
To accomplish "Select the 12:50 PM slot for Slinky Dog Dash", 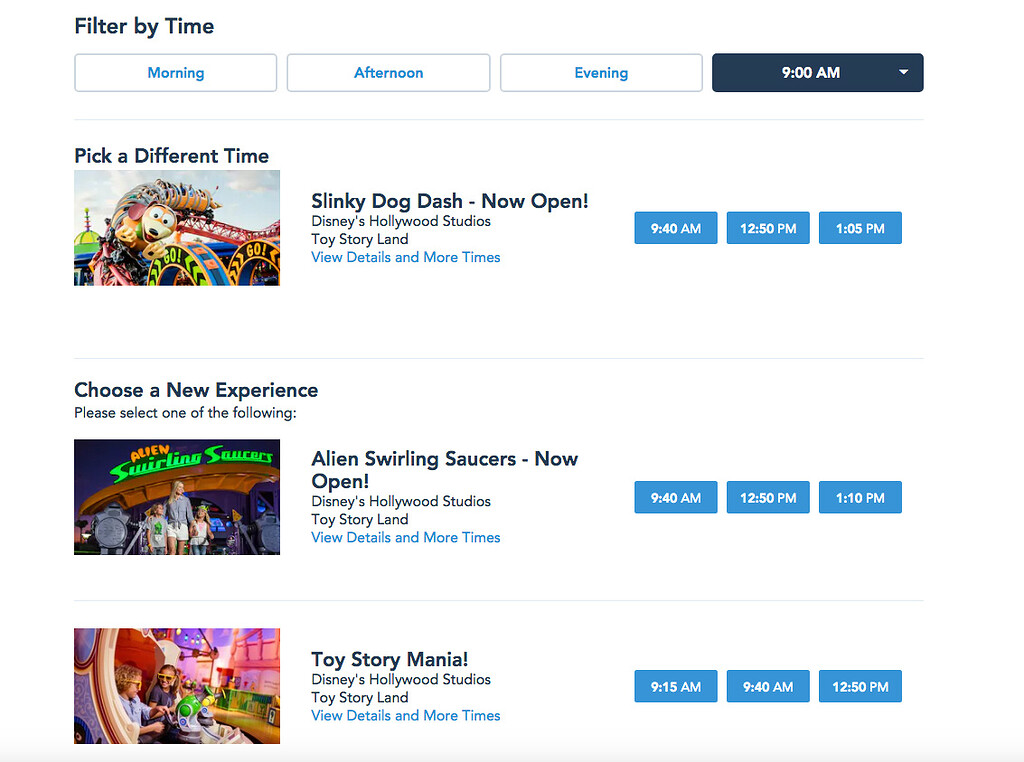I will pos(768,228).
